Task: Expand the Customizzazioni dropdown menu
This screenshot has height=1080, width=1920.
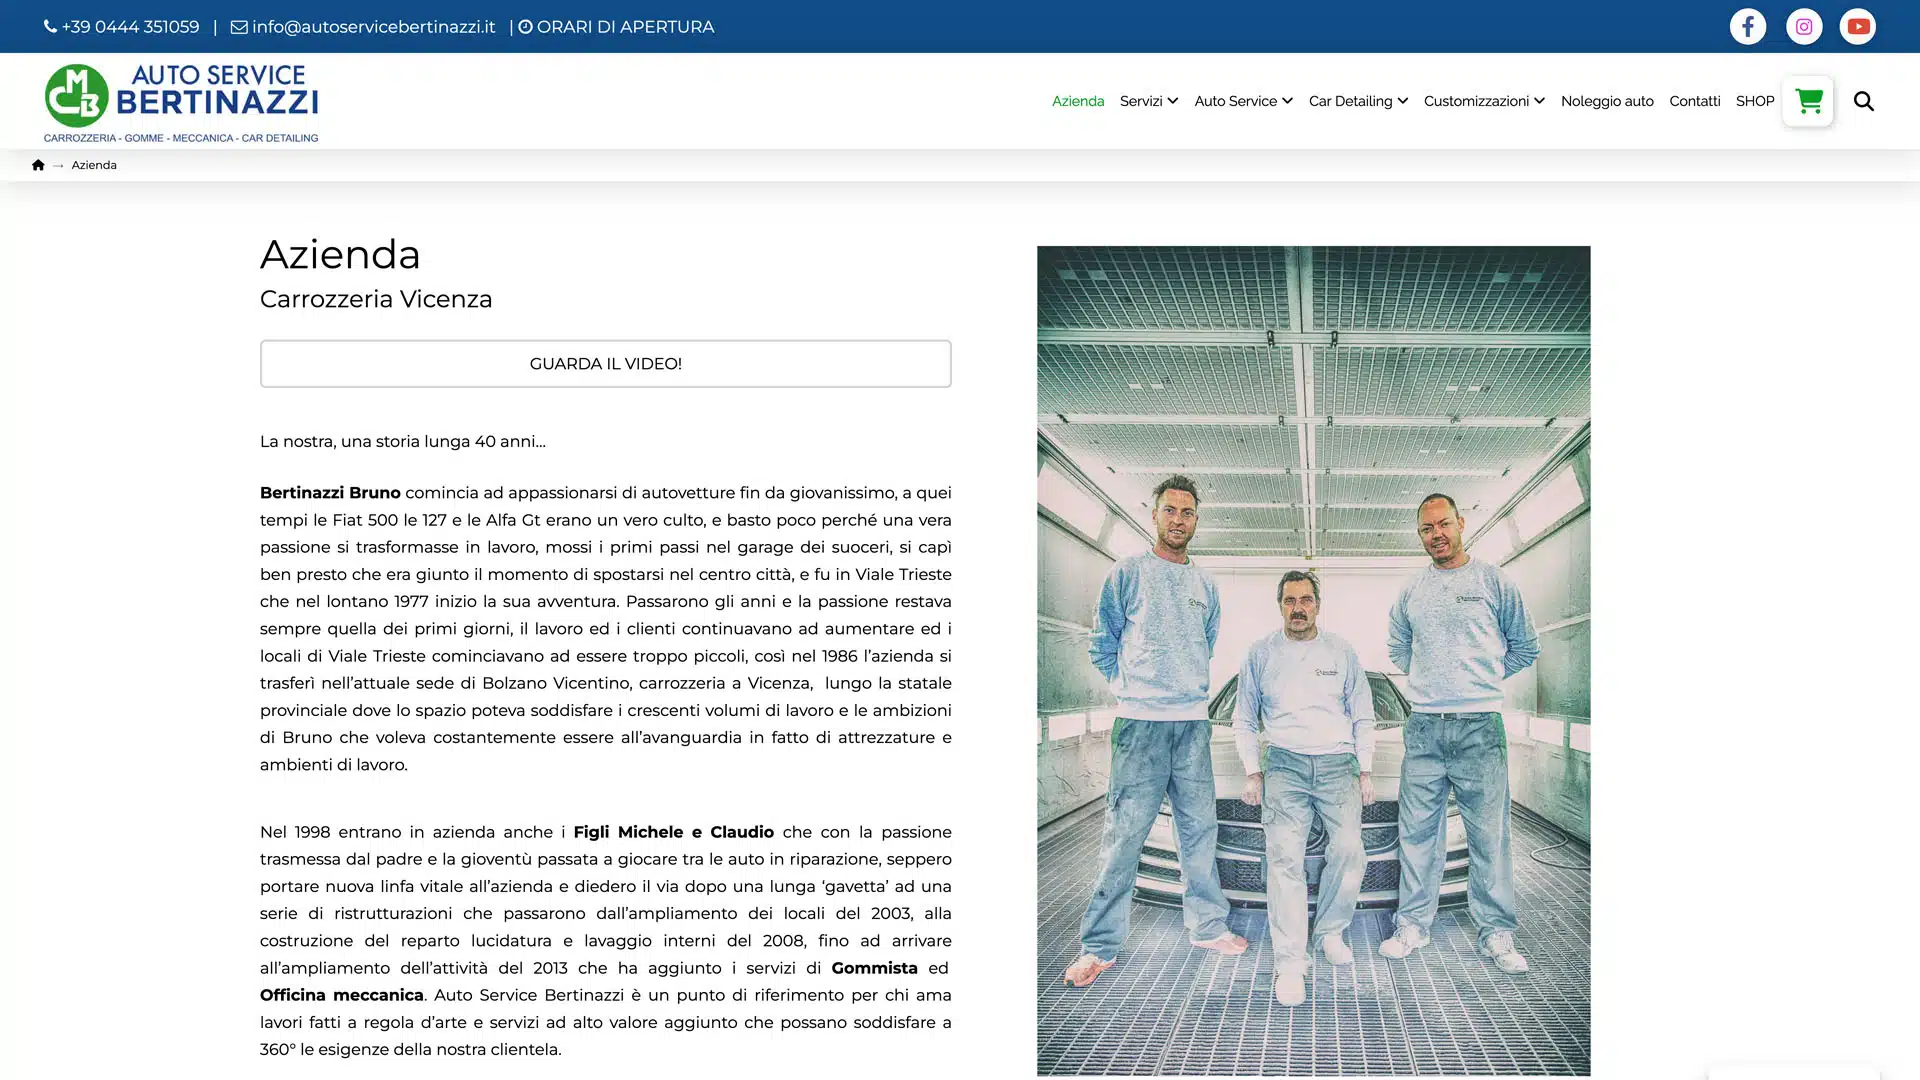Action: coord(1484,101)
